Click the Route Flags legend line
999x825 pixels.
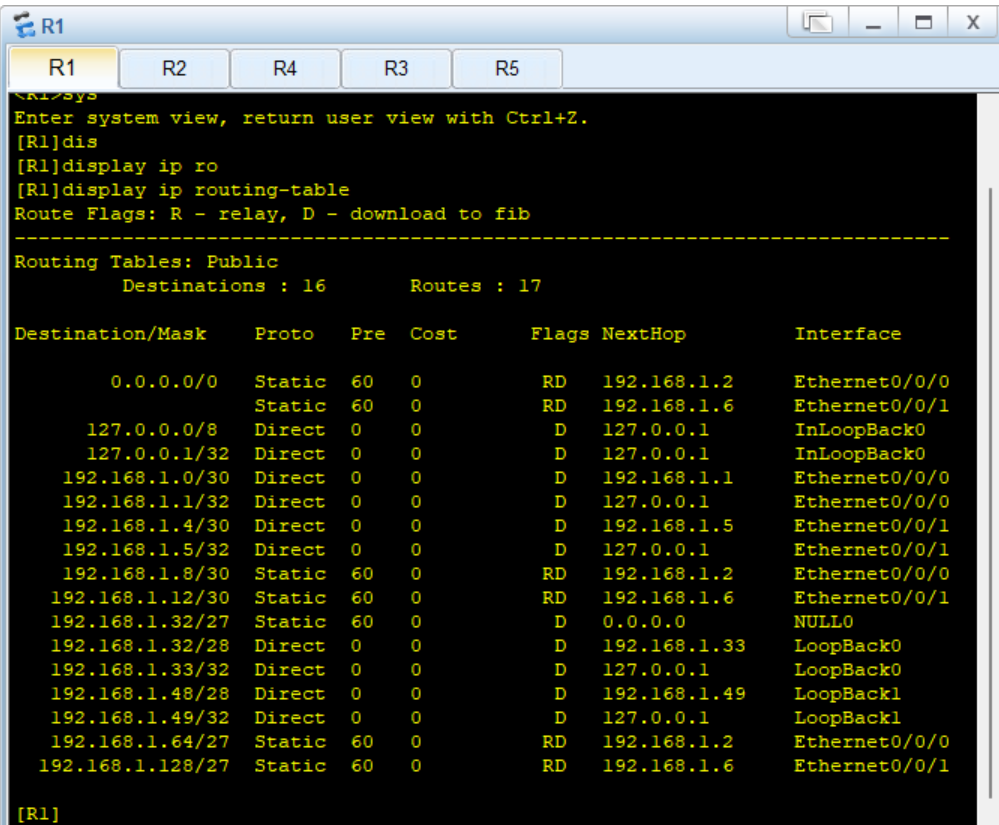pos(272,213)
